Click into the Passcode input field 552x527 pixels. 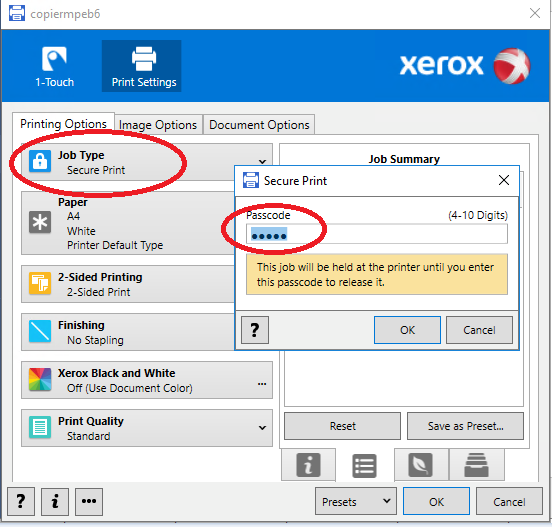(377, 234)
